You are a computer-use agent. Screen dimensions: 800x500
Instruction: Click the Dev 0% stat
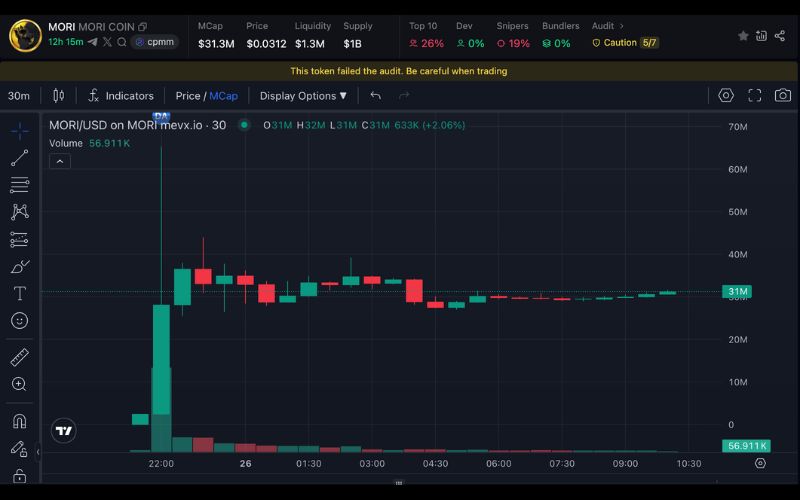click(470, 35)
